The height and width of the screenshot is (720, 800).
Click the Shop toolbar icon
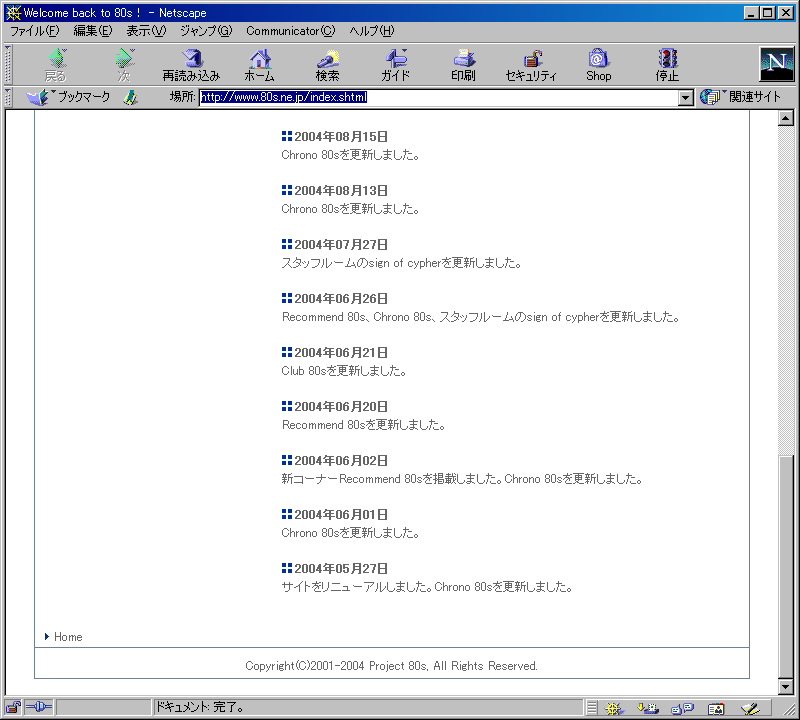(x=598, y=65)
